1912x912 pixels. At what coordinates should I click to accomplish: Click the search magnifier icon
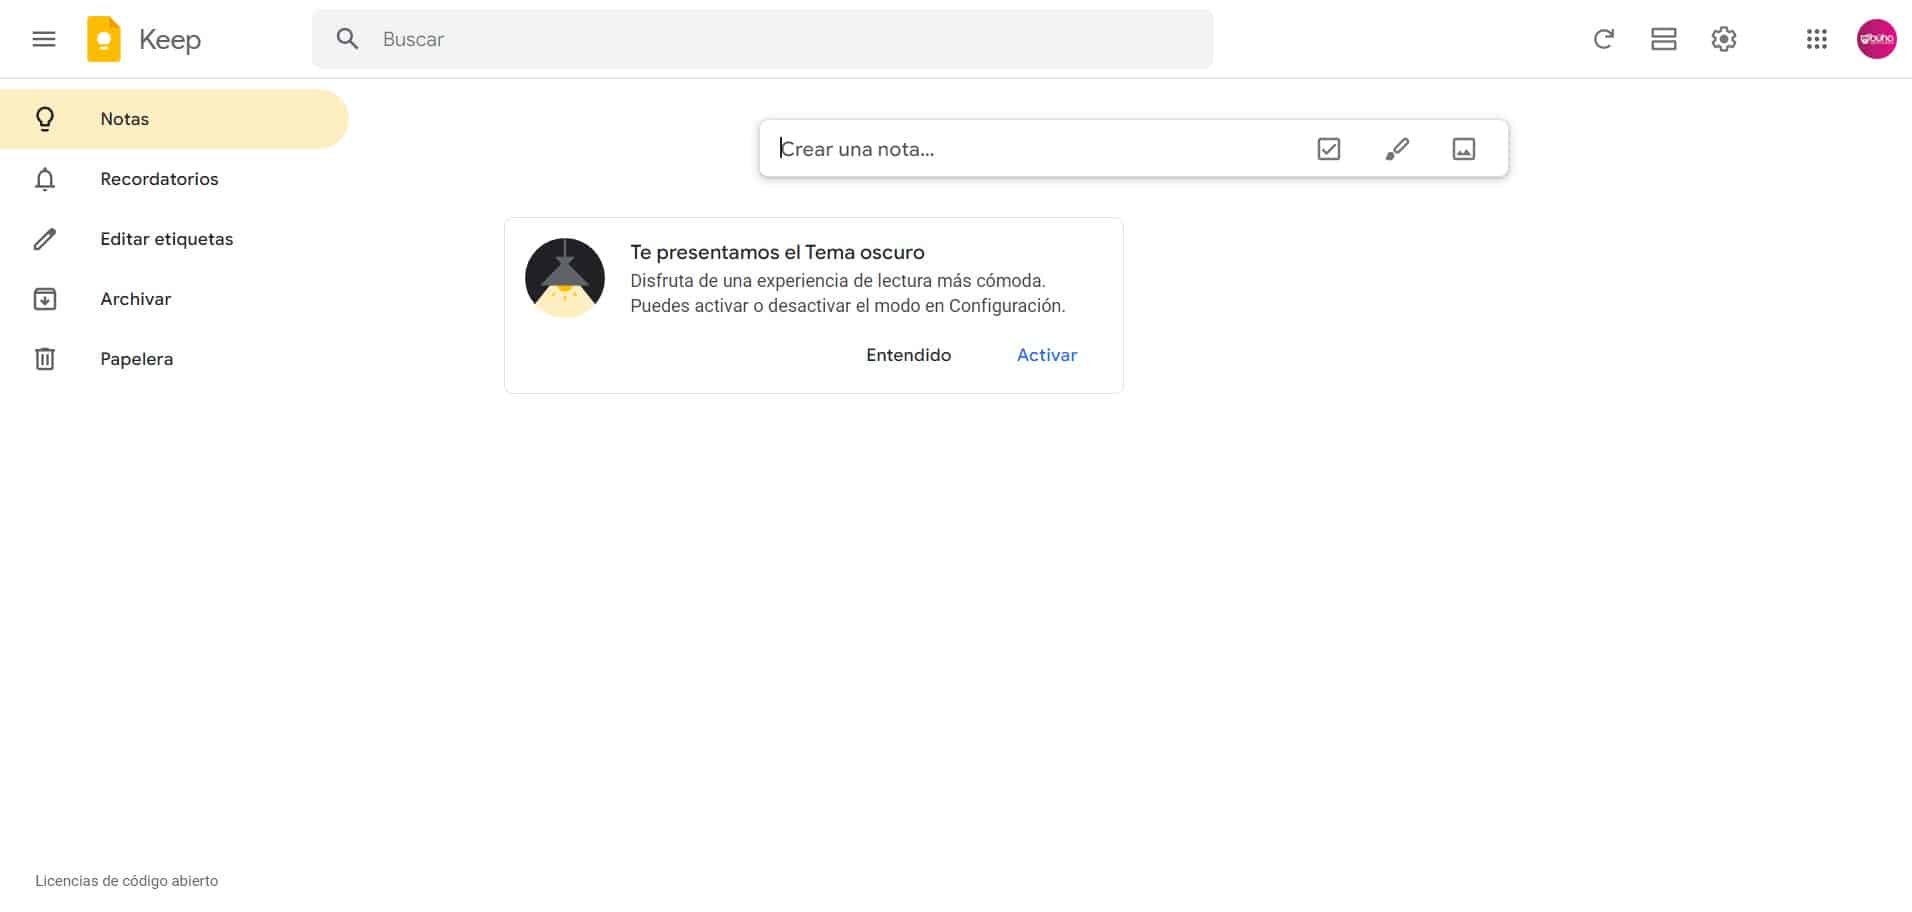(347, 39)
